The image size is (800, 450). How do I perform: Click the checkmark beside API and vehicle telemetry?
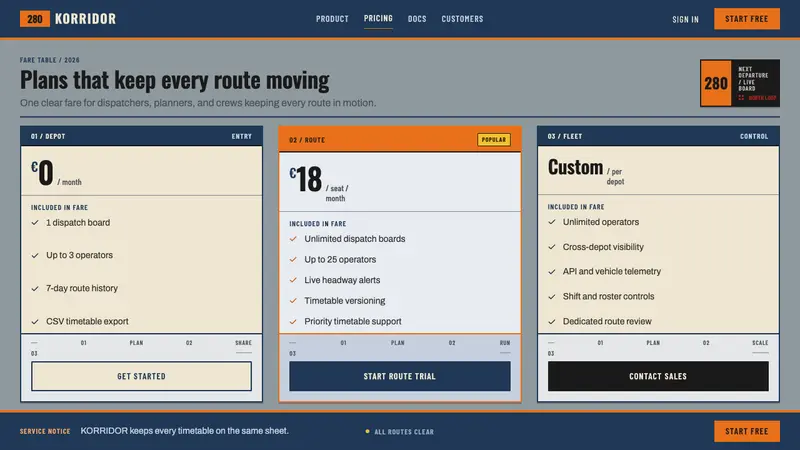pos(552,271)
